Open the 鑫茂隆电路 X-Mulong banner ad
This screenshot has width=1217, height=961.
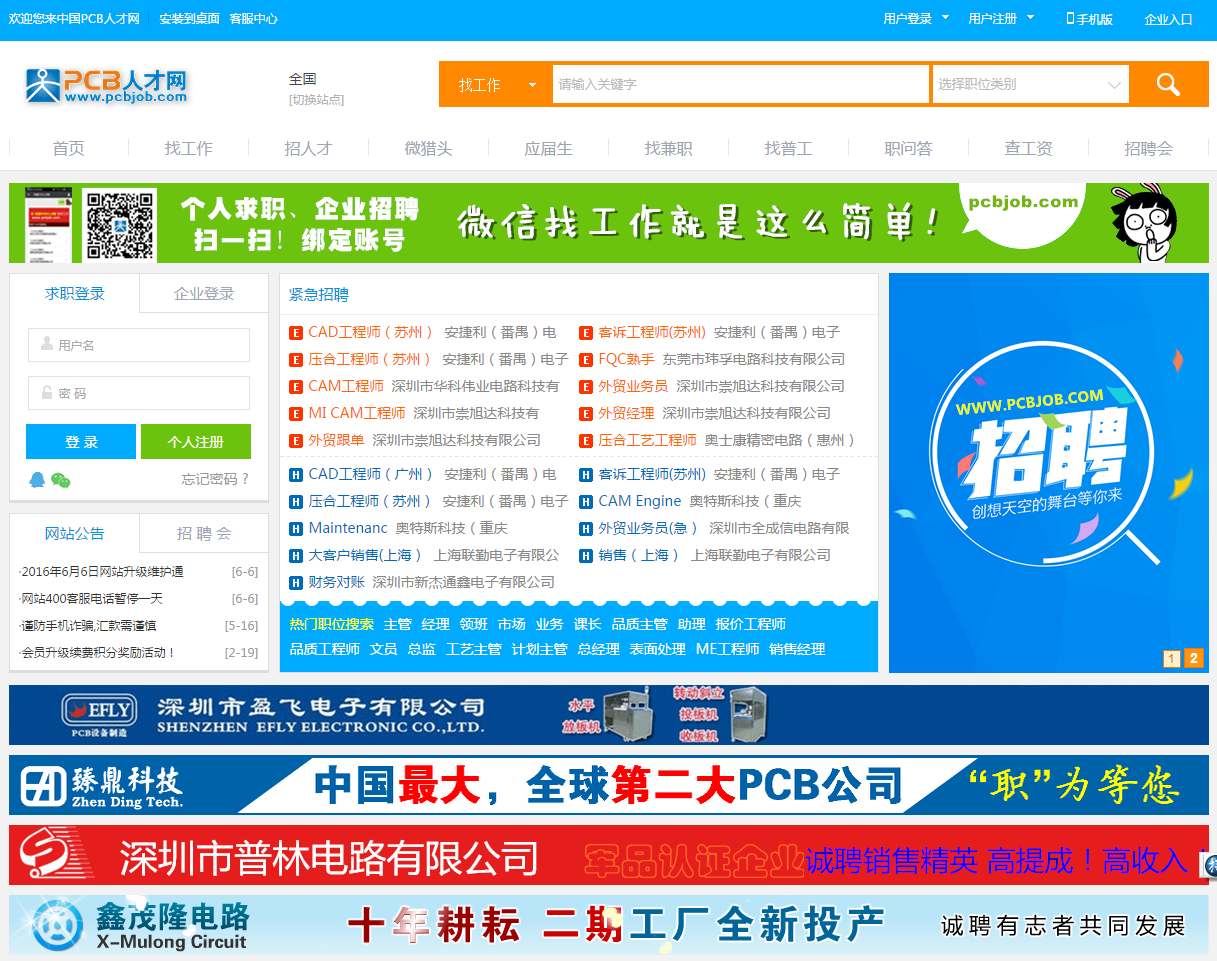(609, 925)
